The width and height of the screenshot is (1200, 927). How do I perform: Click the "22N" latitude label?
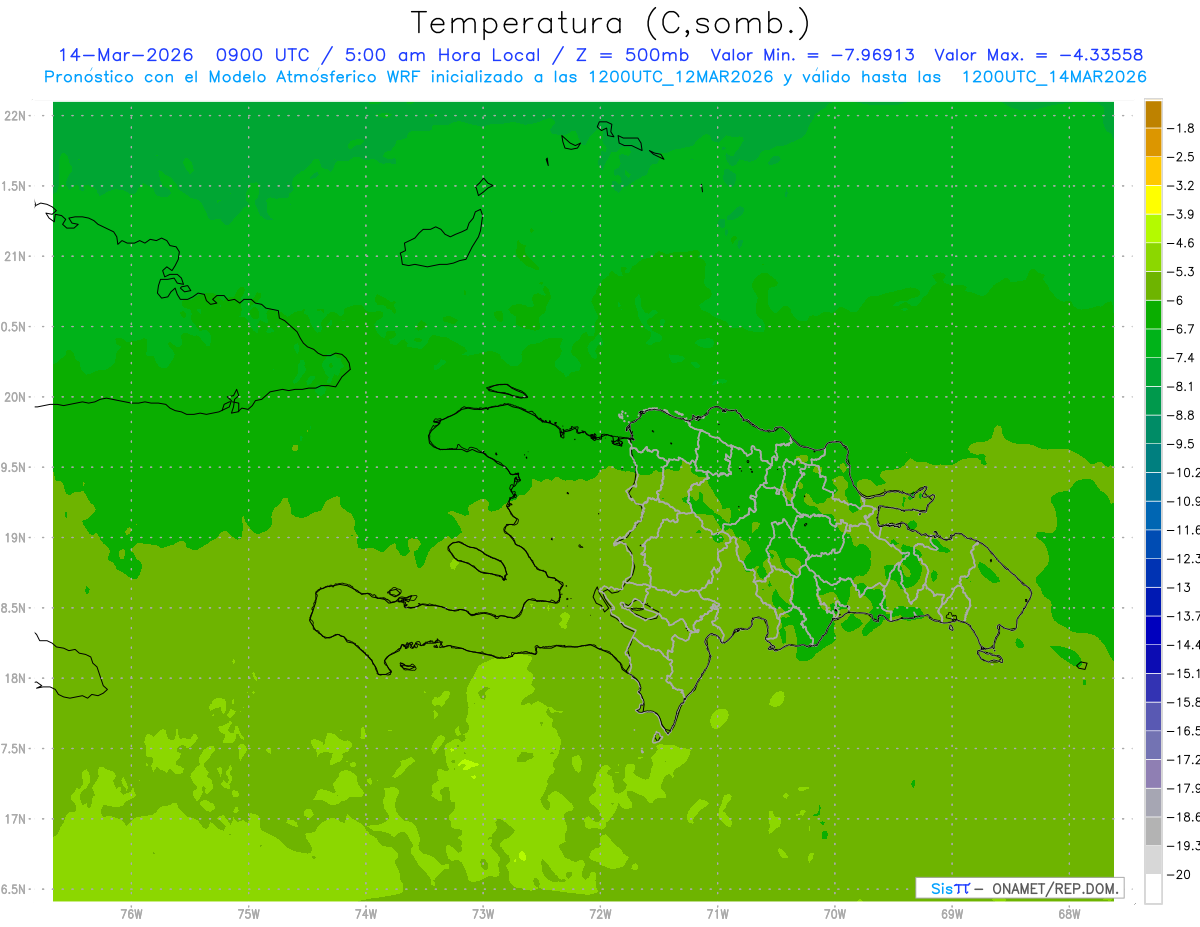tap(16, 116)
